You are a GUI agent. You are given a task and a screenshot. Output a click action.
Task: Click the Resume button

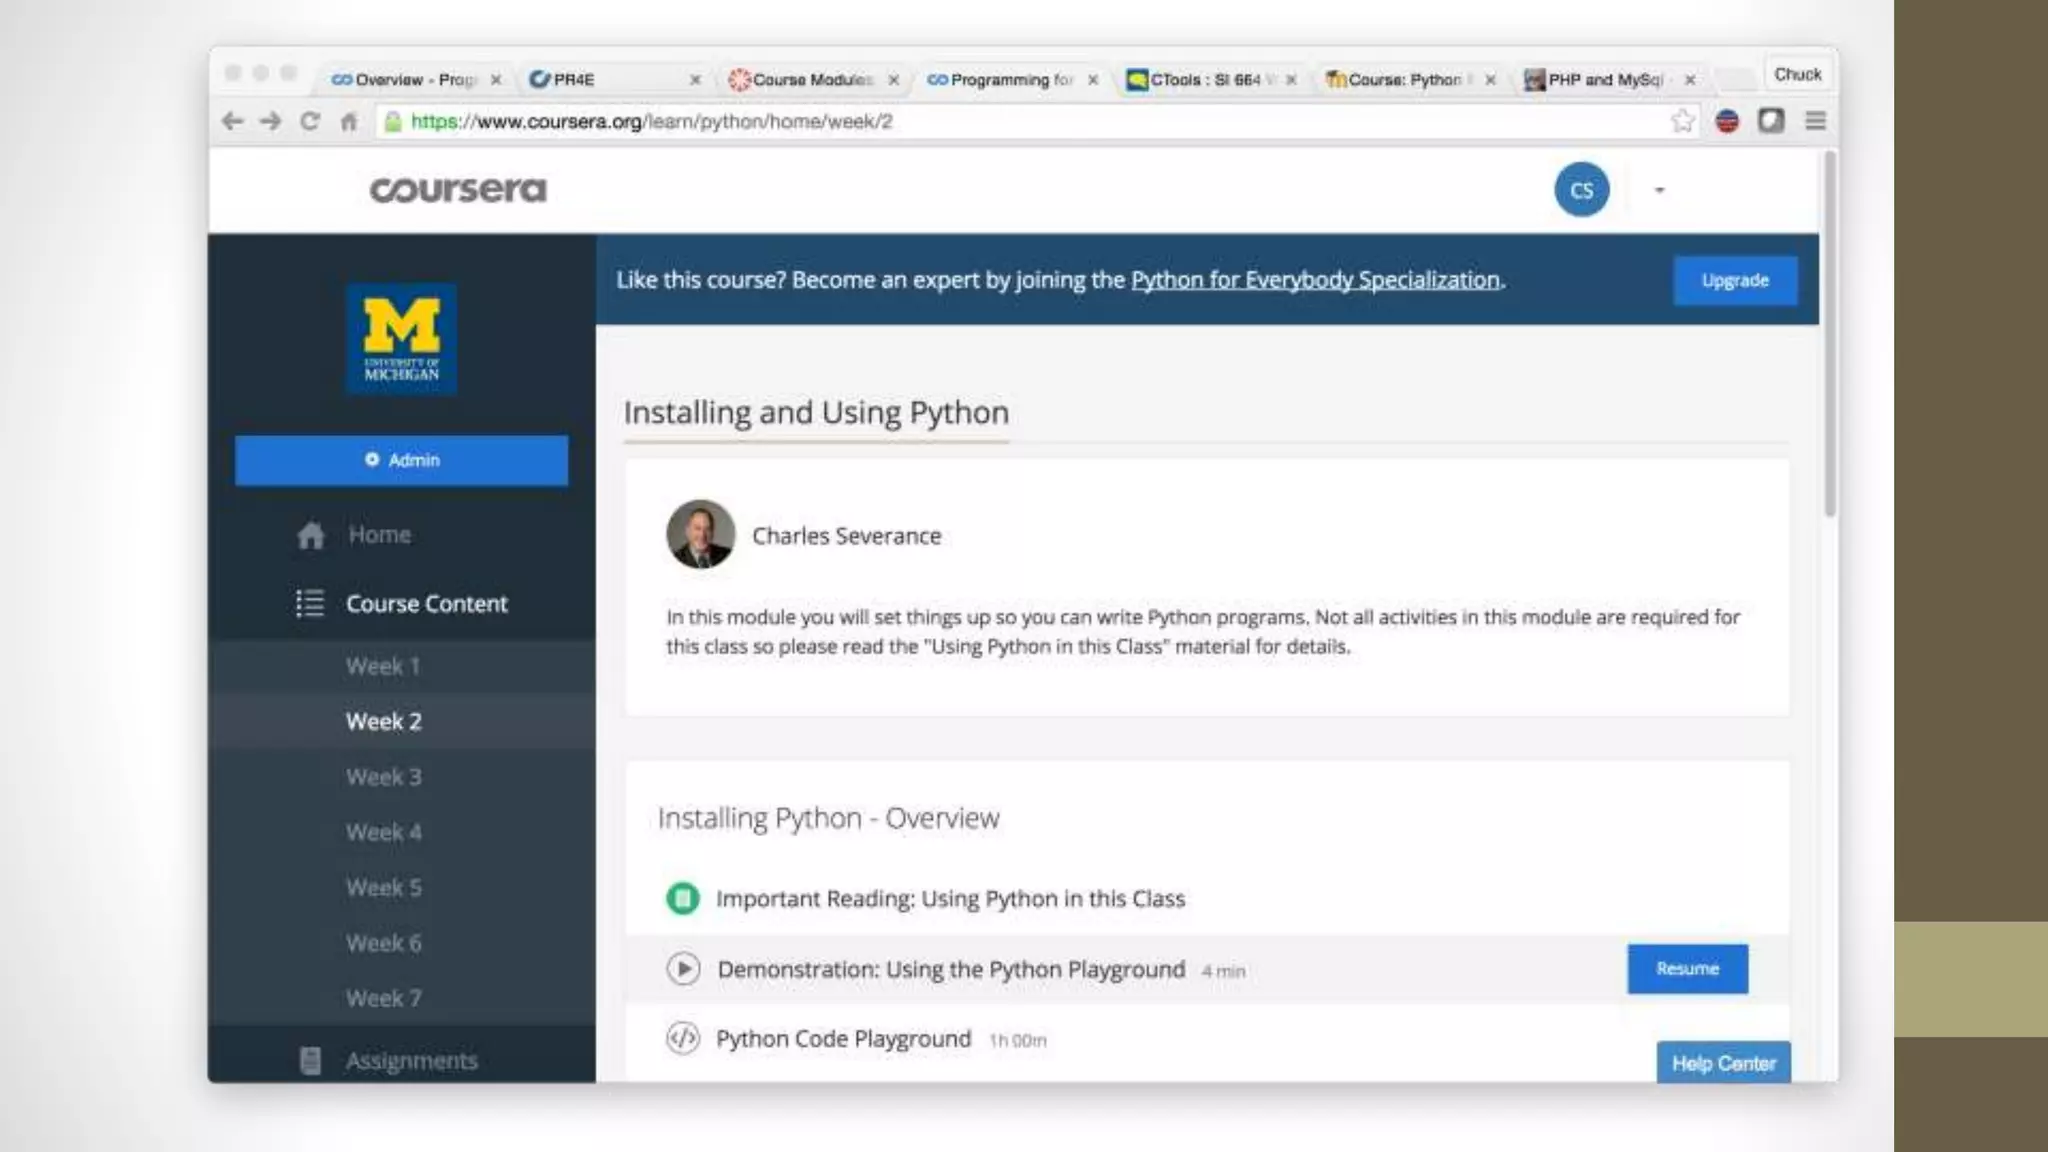click(x=1687, y=968)
